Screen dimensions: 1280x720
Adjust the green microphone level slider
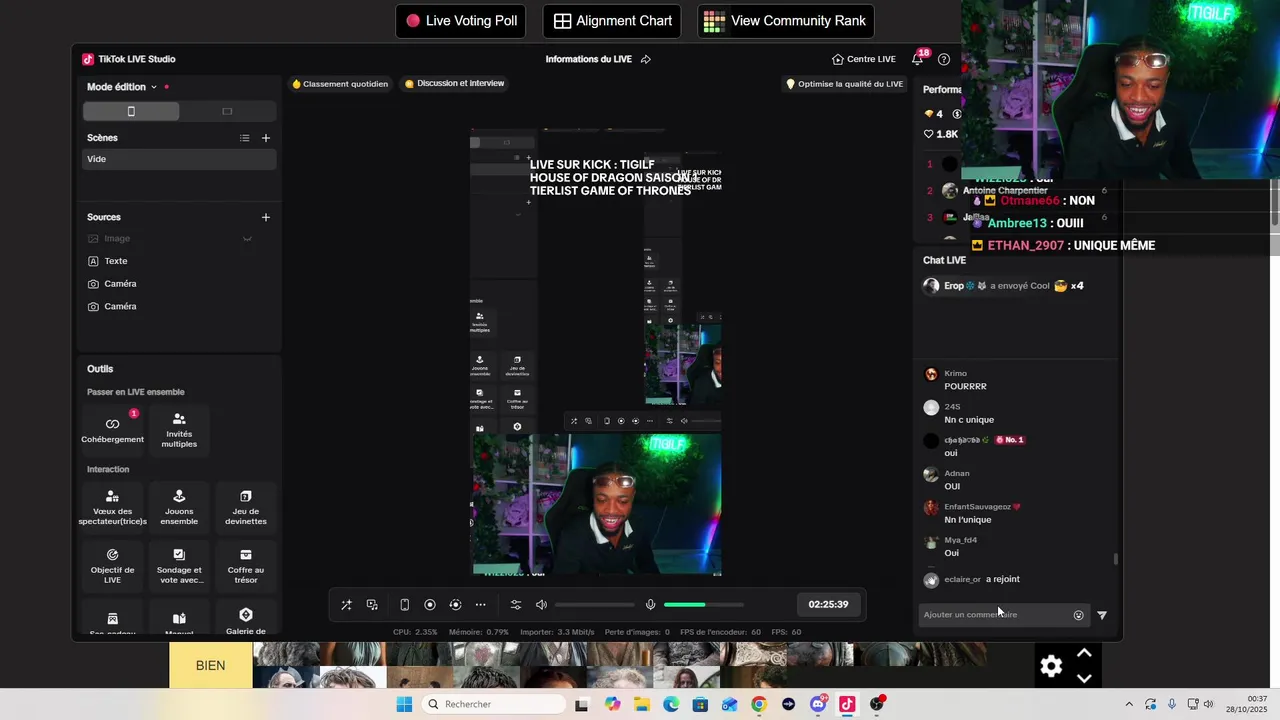tap(704, 605)
